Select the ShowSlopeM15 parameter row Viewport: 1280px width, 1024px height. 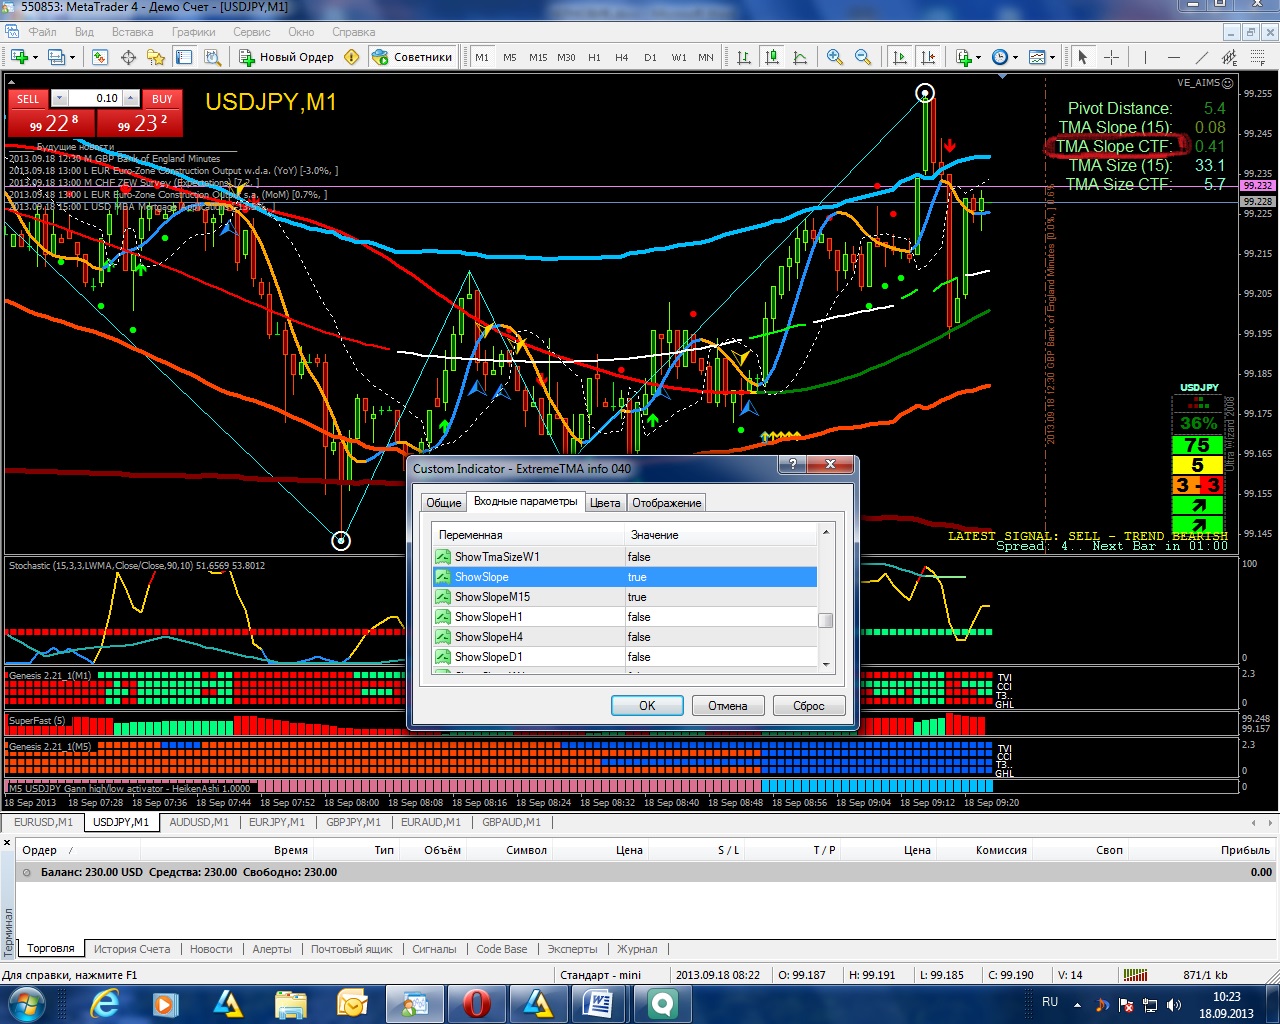(625, 597)
